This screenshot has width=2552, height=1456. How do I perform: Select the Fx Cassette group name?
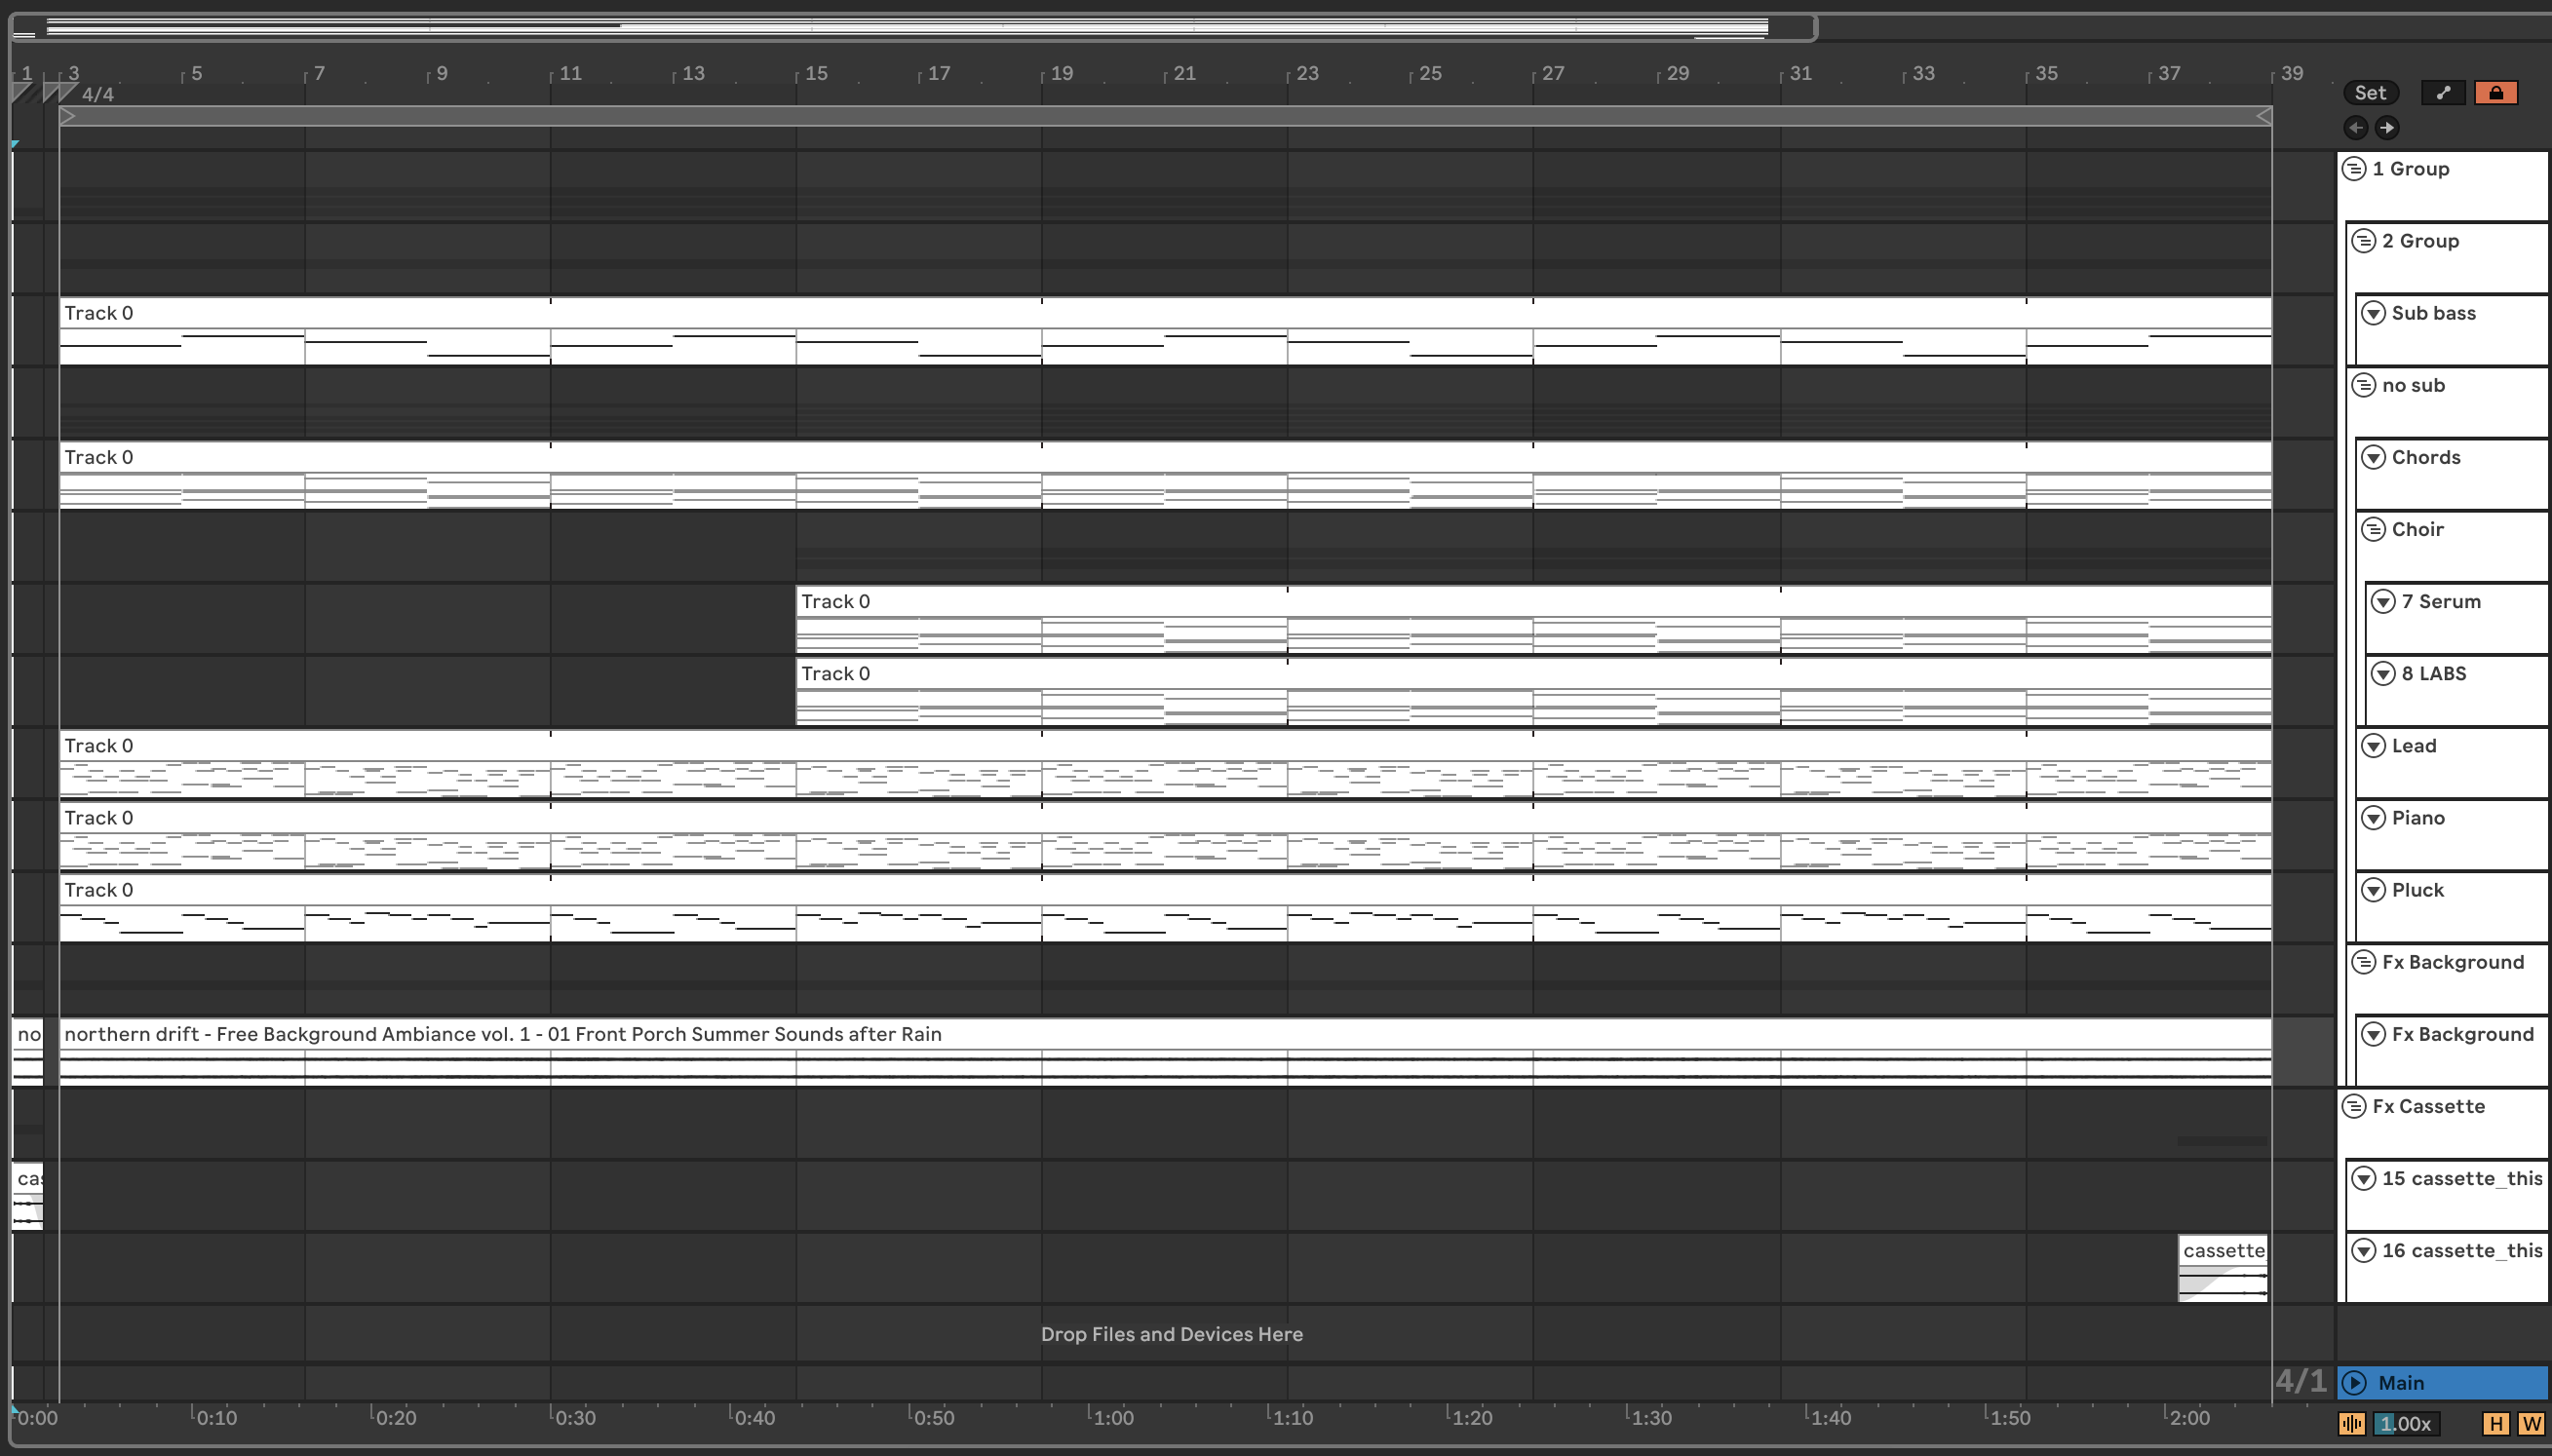coord(2428,1106)
